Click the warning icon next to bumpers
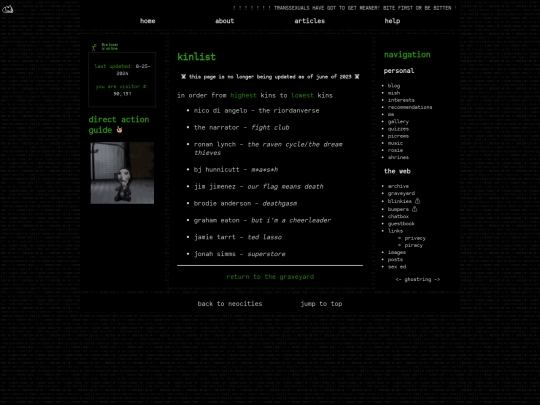This screenshot has width=540, height=405. point(414,209)
